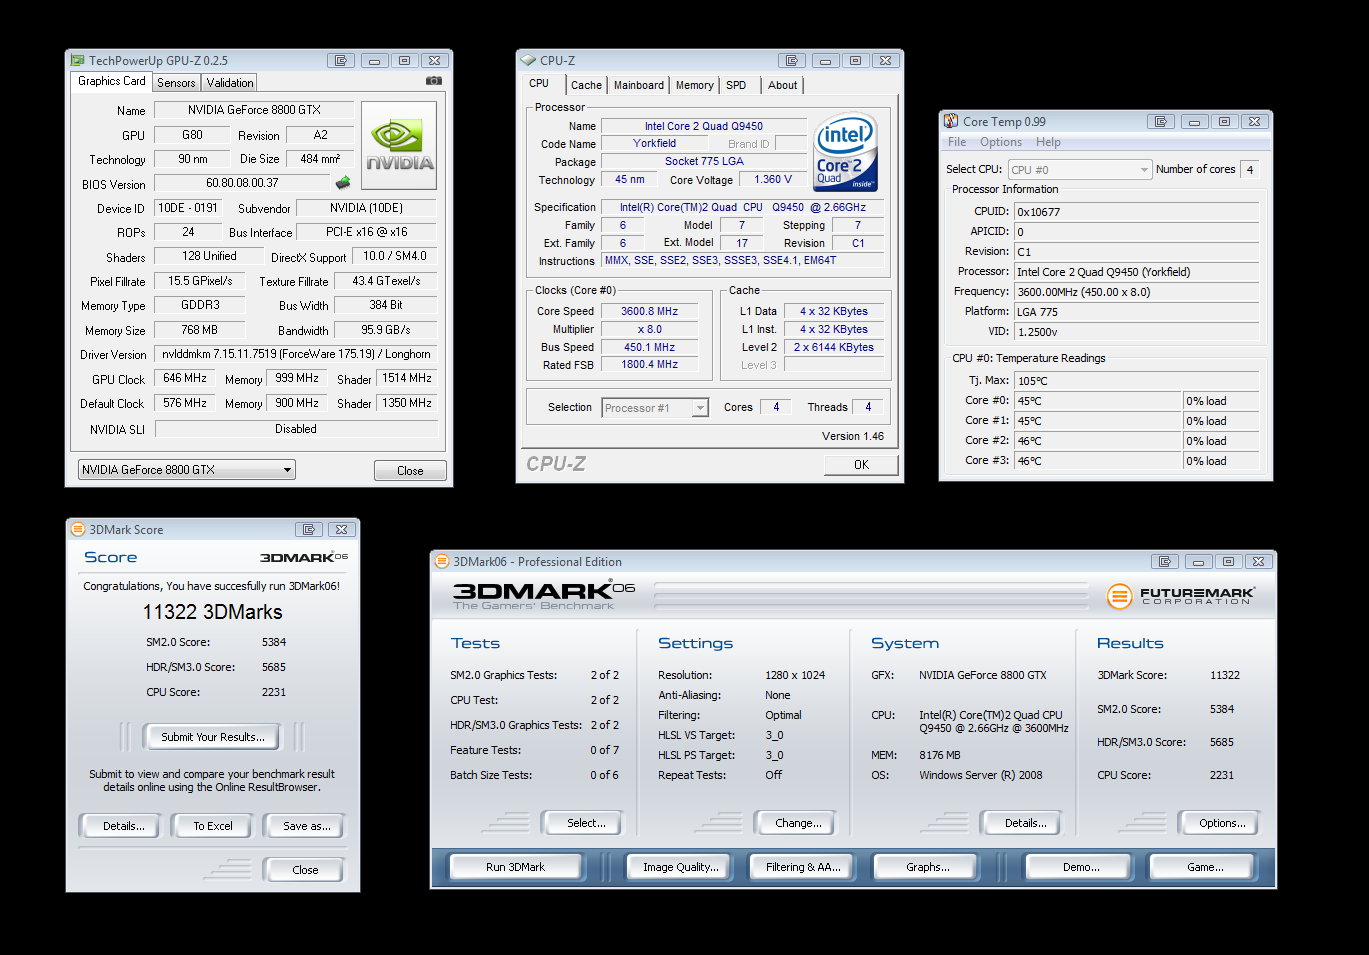1369x955 pixels.
Task: Click the CPU-Z Cores count field
Action: pos(776,407)
